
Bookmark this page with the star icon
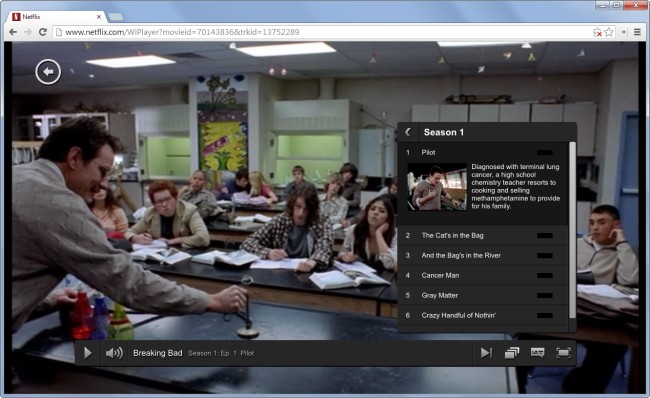[x=609, y=32]
